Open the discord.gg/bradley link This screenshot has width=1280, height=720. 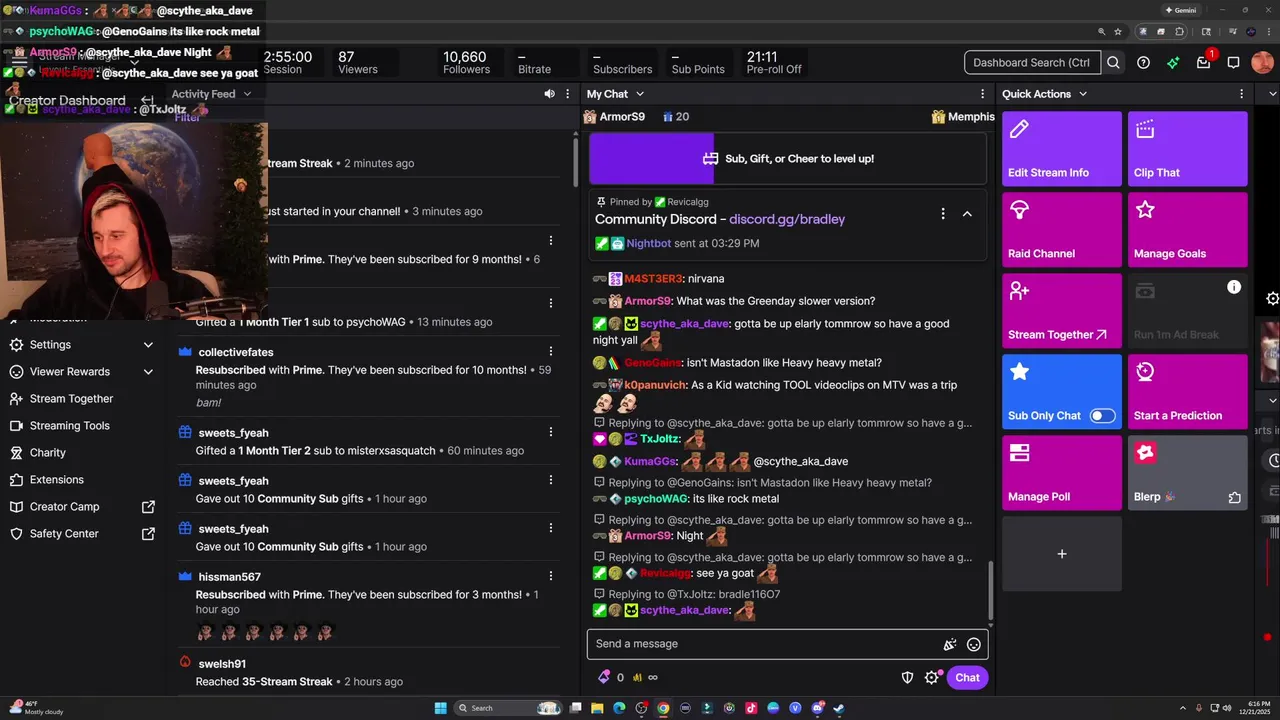click(787, 219)
